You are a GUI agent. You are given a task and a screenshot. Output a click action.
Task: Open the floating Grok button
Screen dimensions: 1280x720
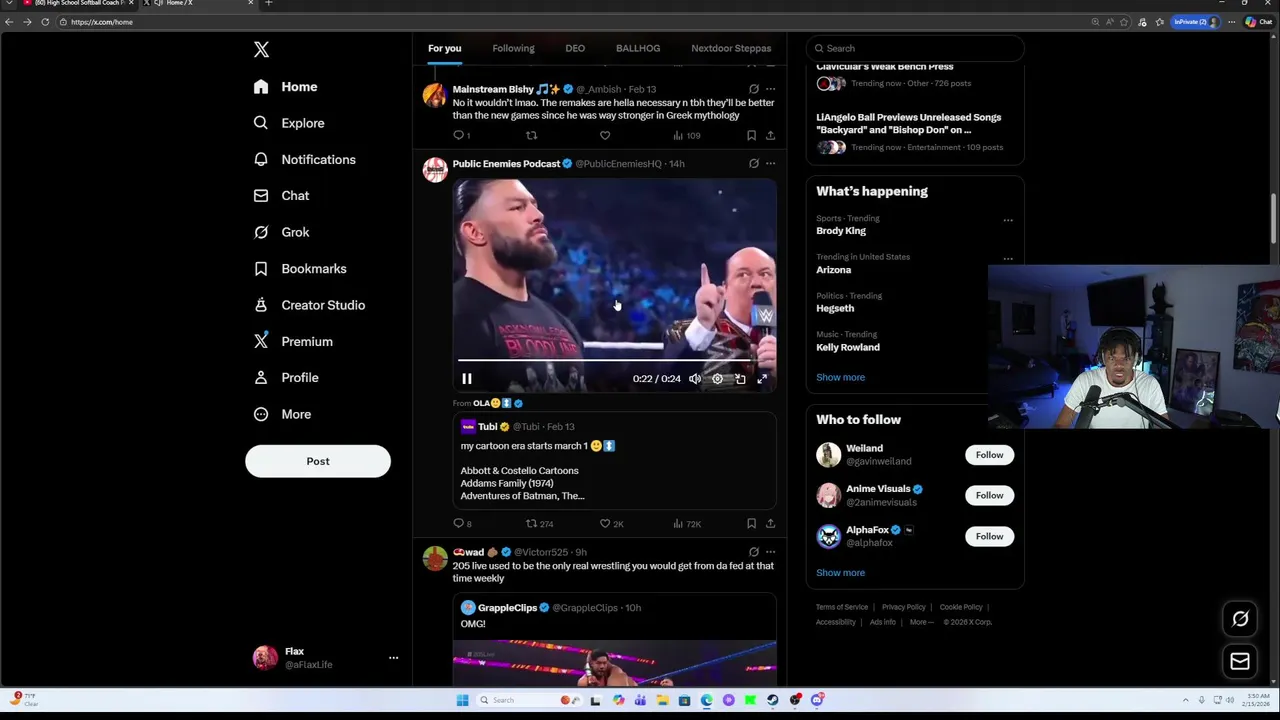[1240, 619]
